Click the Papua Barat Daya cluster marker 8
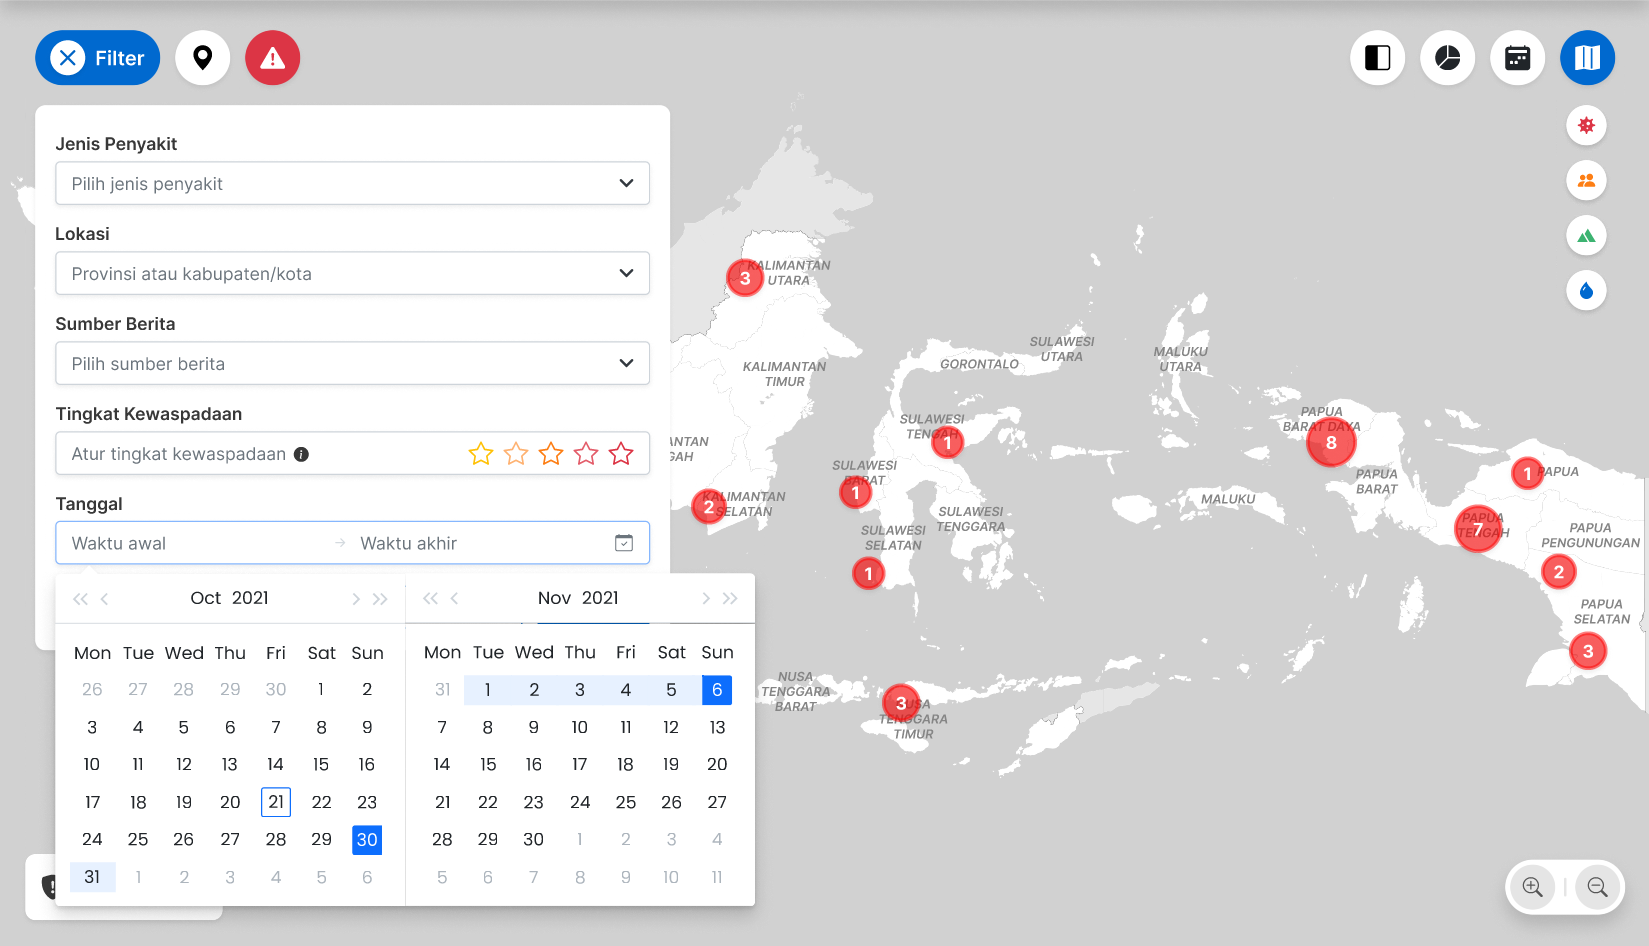This screenshot has width=1649, height=946. pyautogui.click(x=1331, y=443)
